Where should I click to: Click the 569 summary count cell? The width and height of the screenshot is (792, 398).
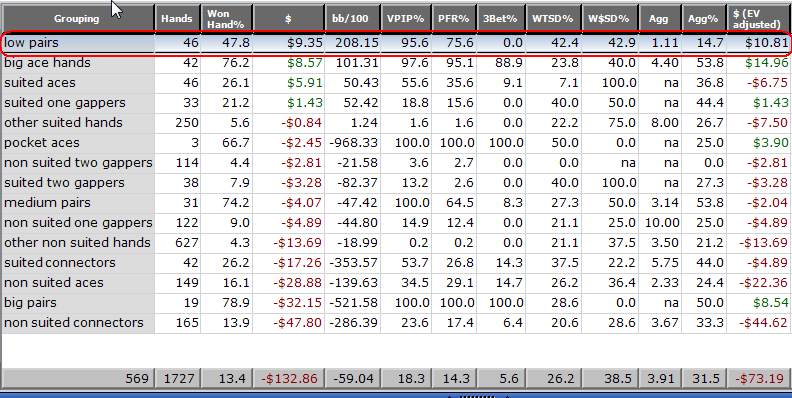[x=77, y=378]
